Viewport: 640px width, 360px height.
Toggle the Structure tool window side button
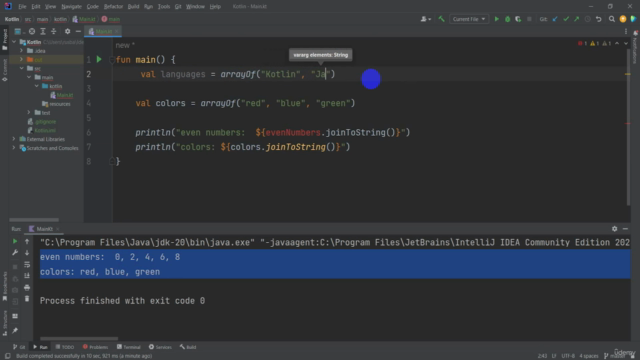4,323
